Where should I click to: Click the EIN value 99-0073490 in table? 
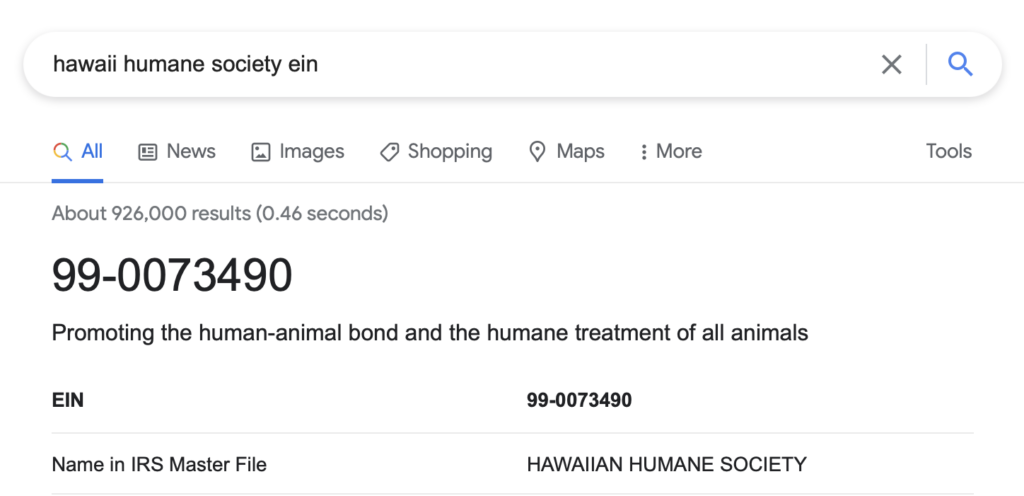[579, 400]
